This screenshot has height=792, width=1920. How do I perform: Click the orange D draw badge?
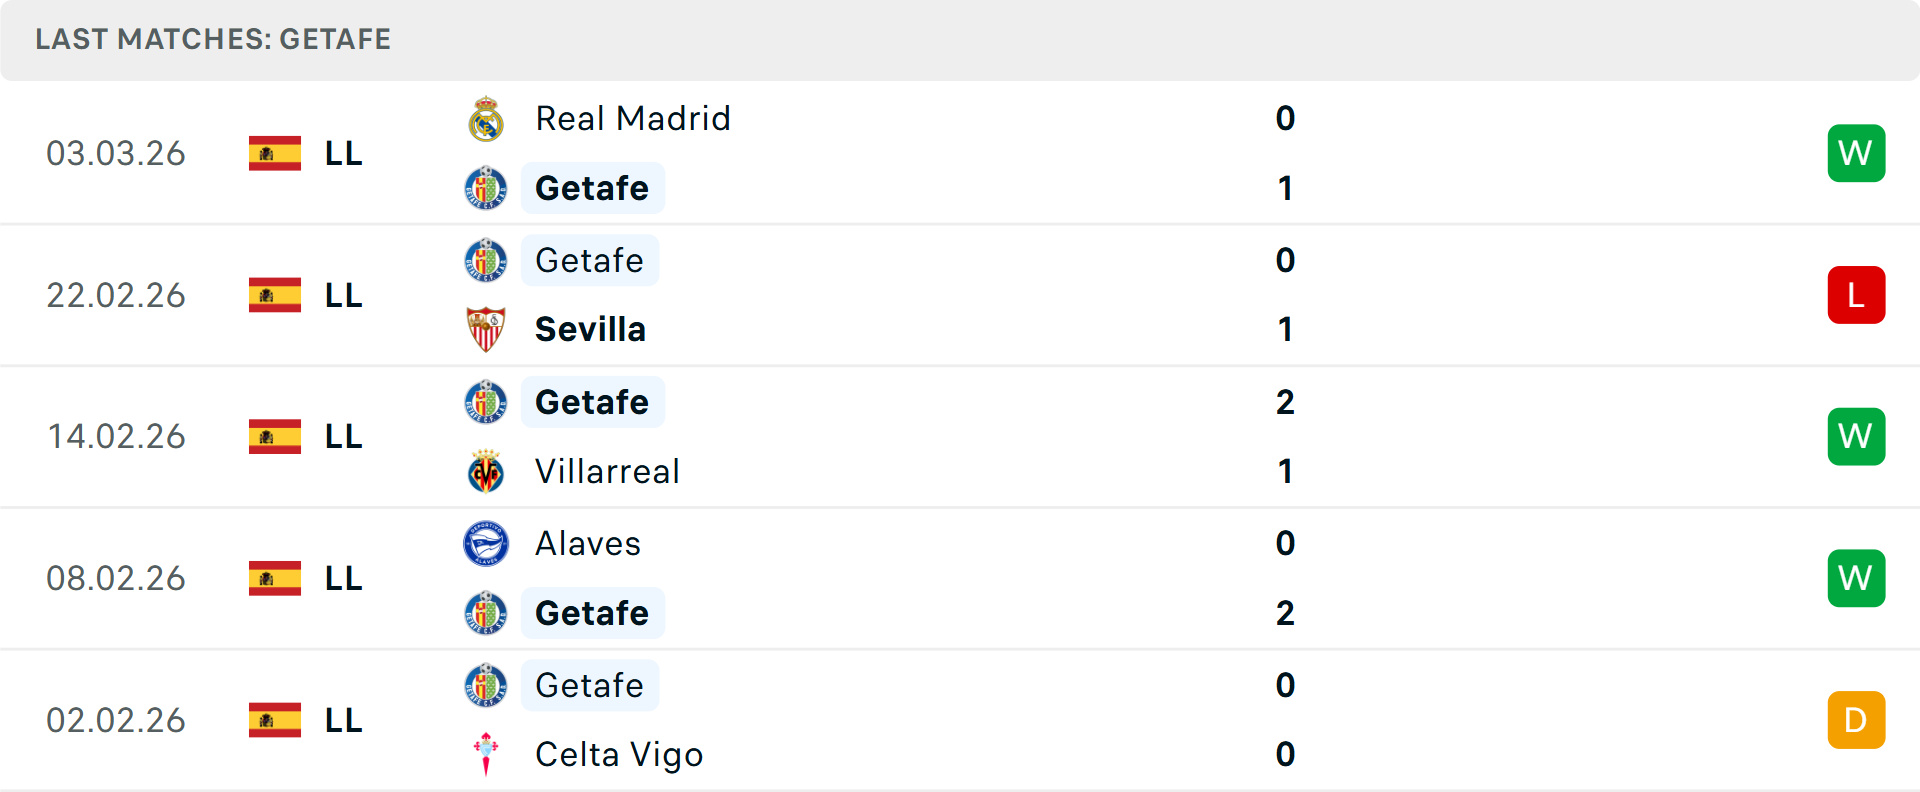[1856, 720]
